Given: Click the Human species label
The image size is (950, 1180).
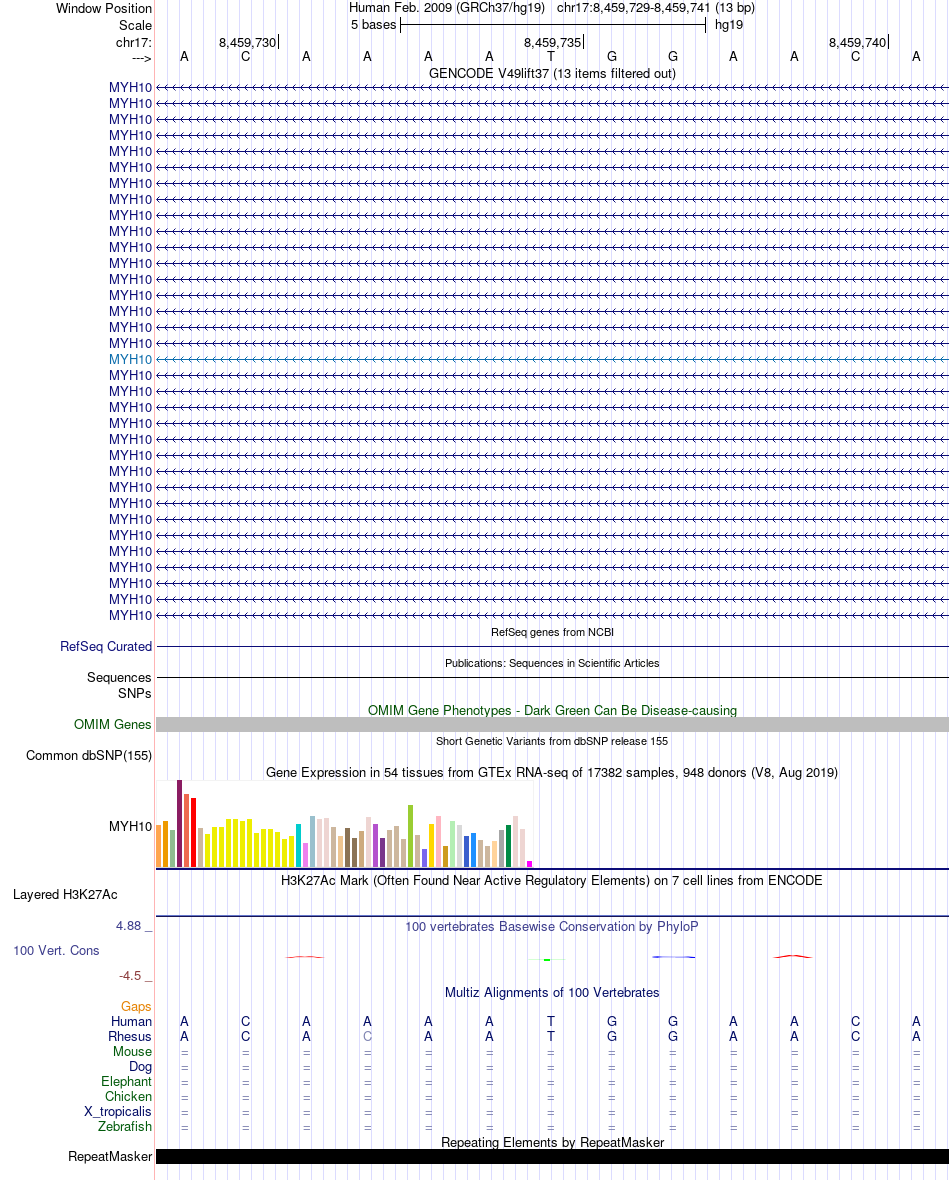Looking at the screenshot, I should (x=131, y=1022).
